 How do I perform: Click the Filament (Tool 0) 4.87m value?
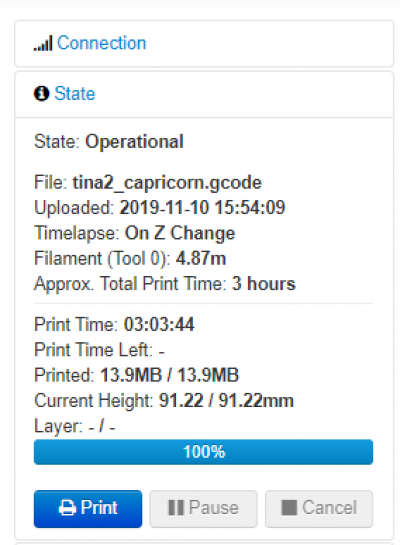point(201,259)
